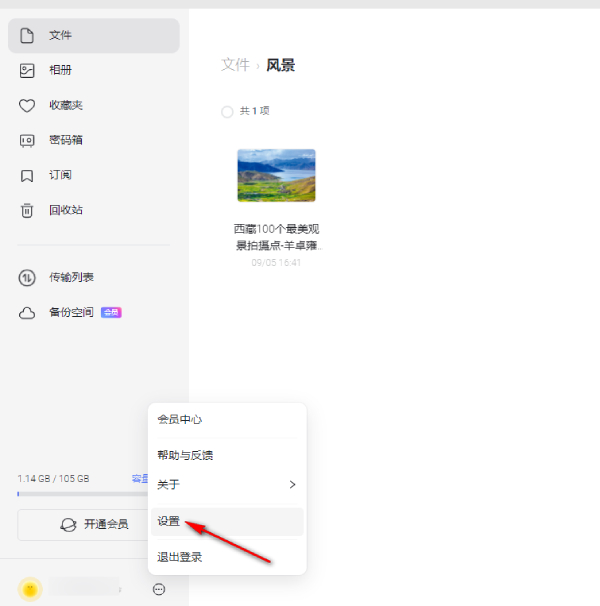Open 备份空间 backup space

tap(71, 313)
